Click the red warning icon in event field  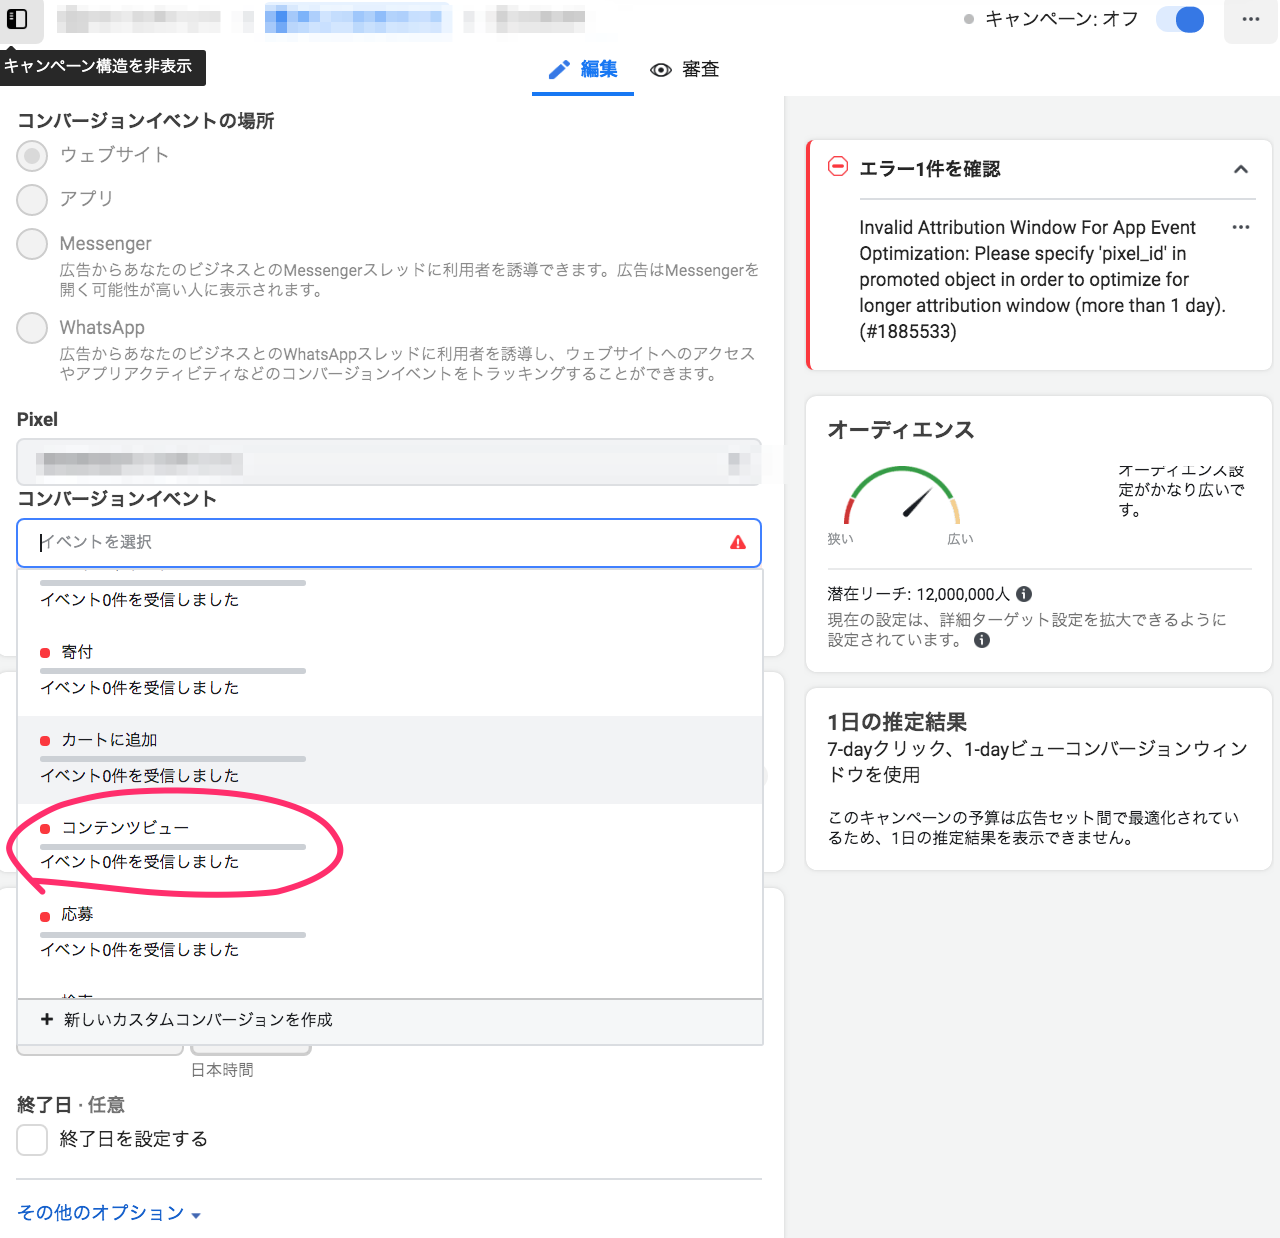pos(738,542)
